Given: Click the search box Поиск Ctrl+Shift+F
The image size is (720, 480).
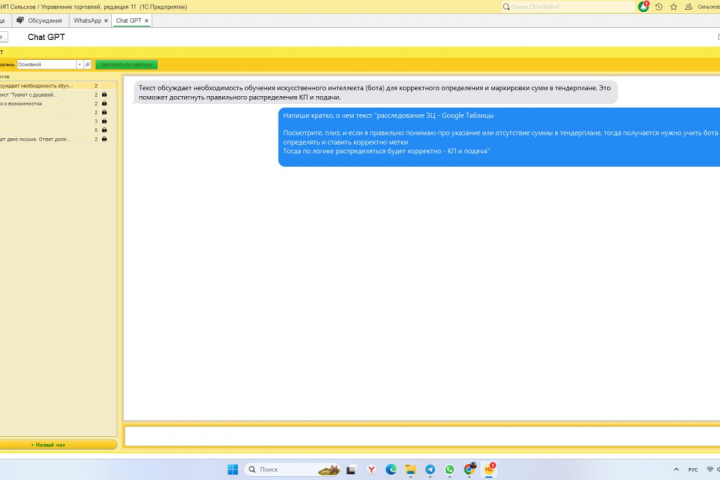Looking at the screenshot, I should point(568,7).
